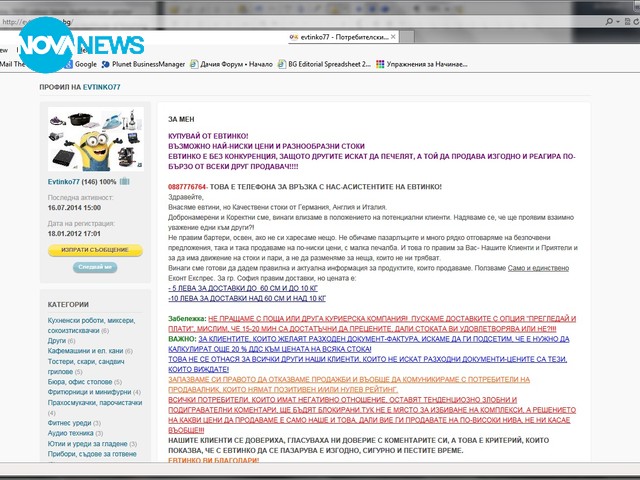
Task: Click the date 16.07.2014 15:00
Action: pos(74,207)
